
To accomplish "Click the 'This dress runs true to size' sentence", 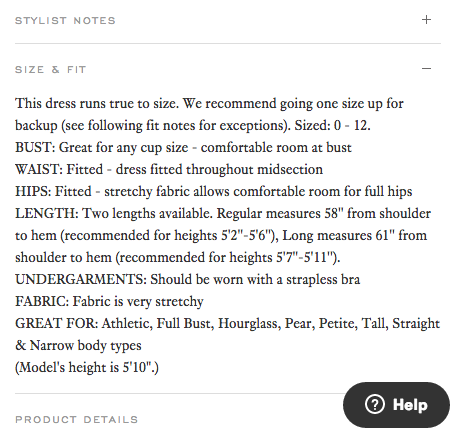I will 97,104.
